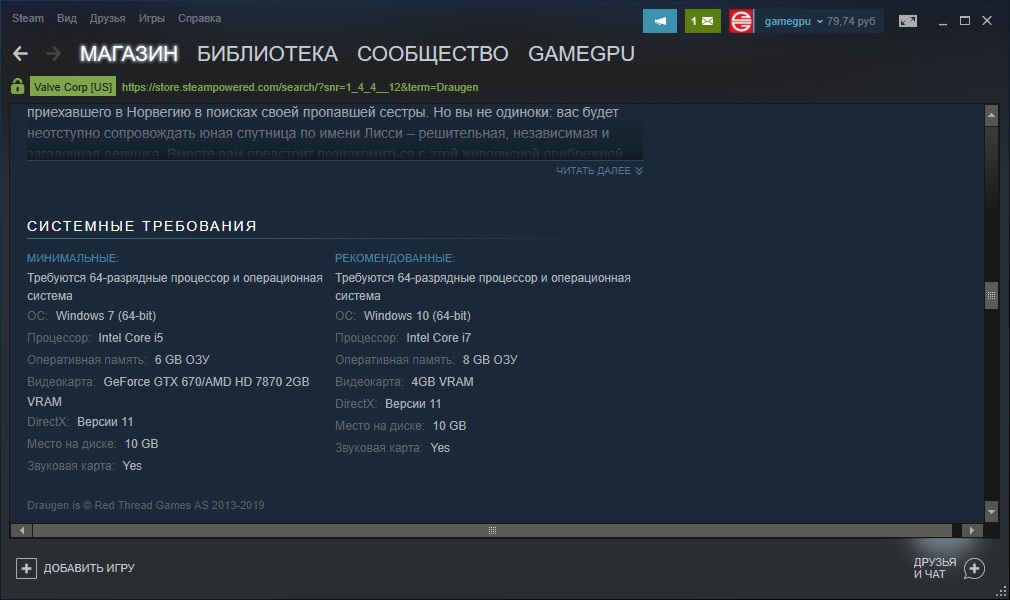
Task: Expand description with ЧИТАТЬ ДАЛЕЕ
Action: click(x=599, y=171)
